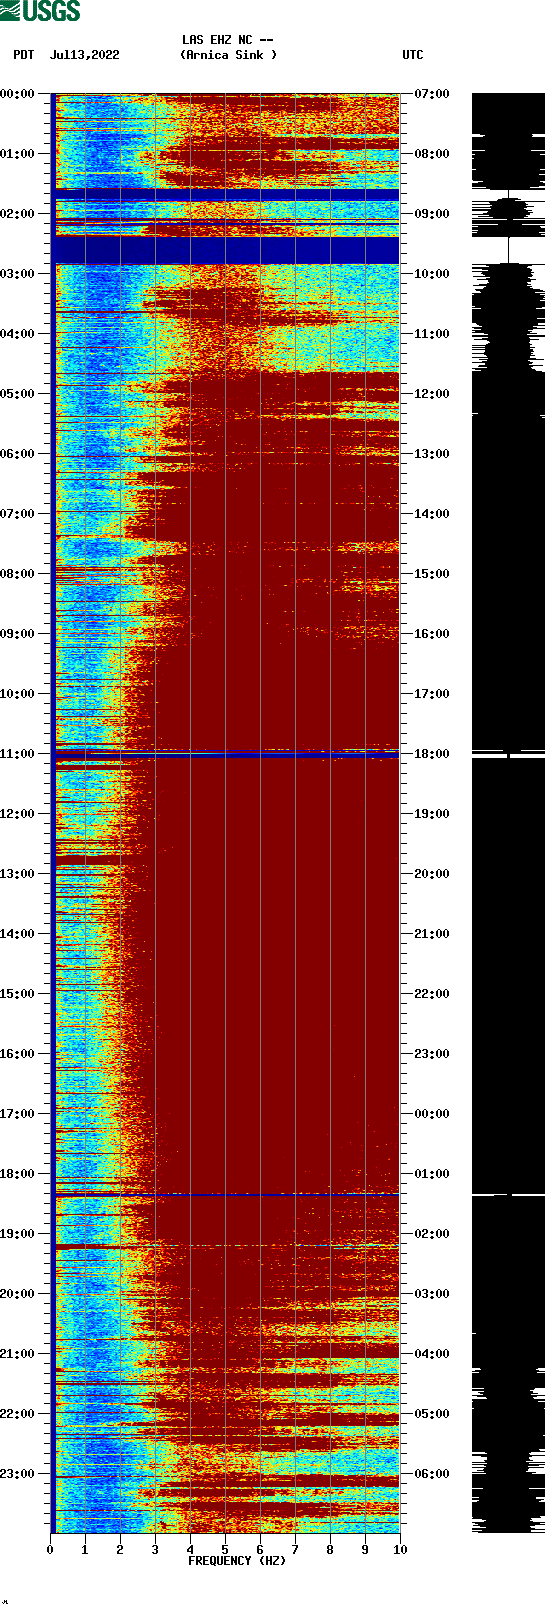Click the UTC time label '07:00'
The height and width of the screenshot is (1613, 552).
pos(432,94)
